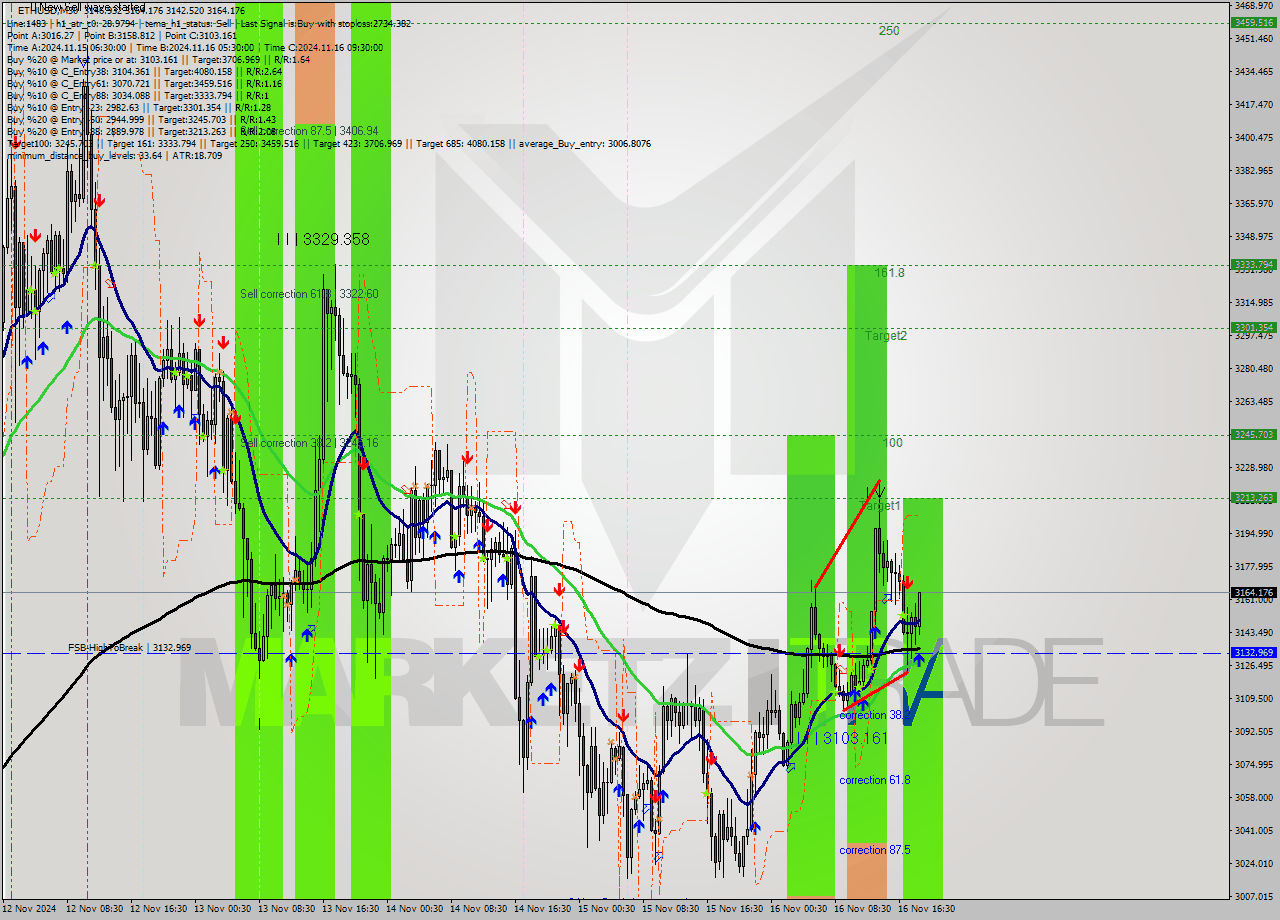The image size is (1280, 920).
Task: Select the green 3245.703 price tag
Action: pyautogui.click(x=1253, y=435)
